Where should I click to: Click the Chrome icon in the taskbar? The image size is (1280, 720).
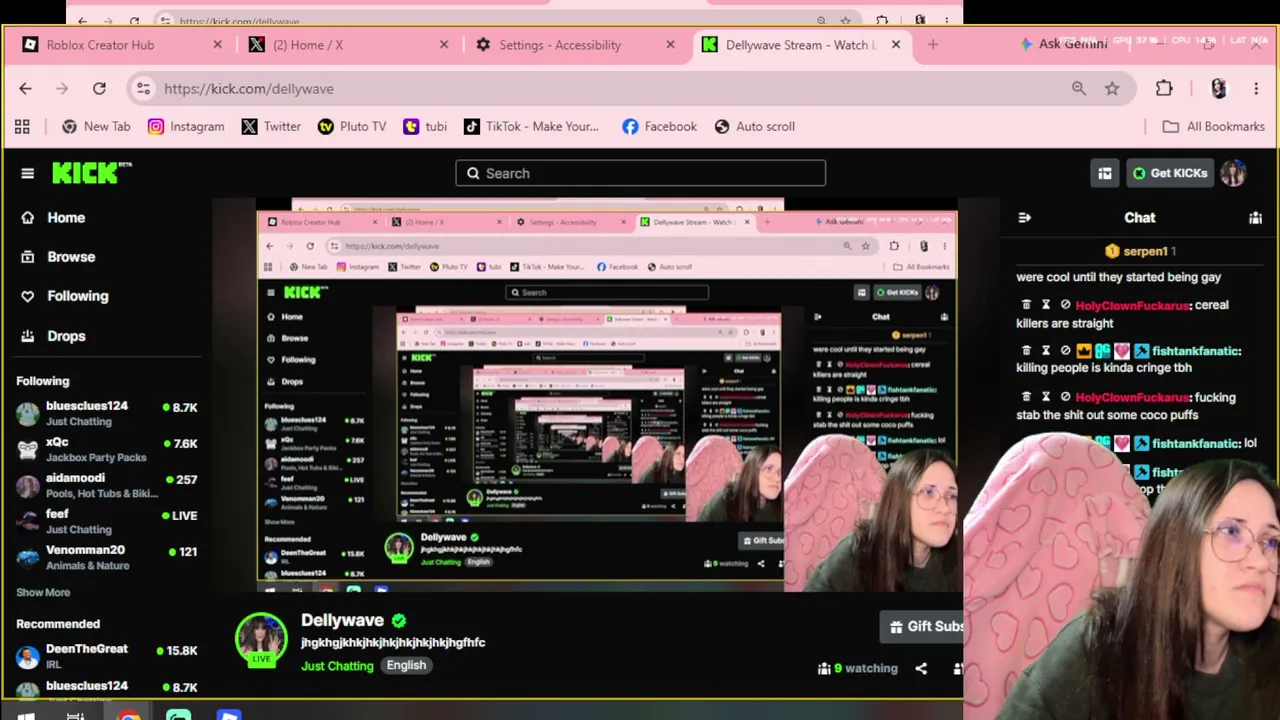128,715
